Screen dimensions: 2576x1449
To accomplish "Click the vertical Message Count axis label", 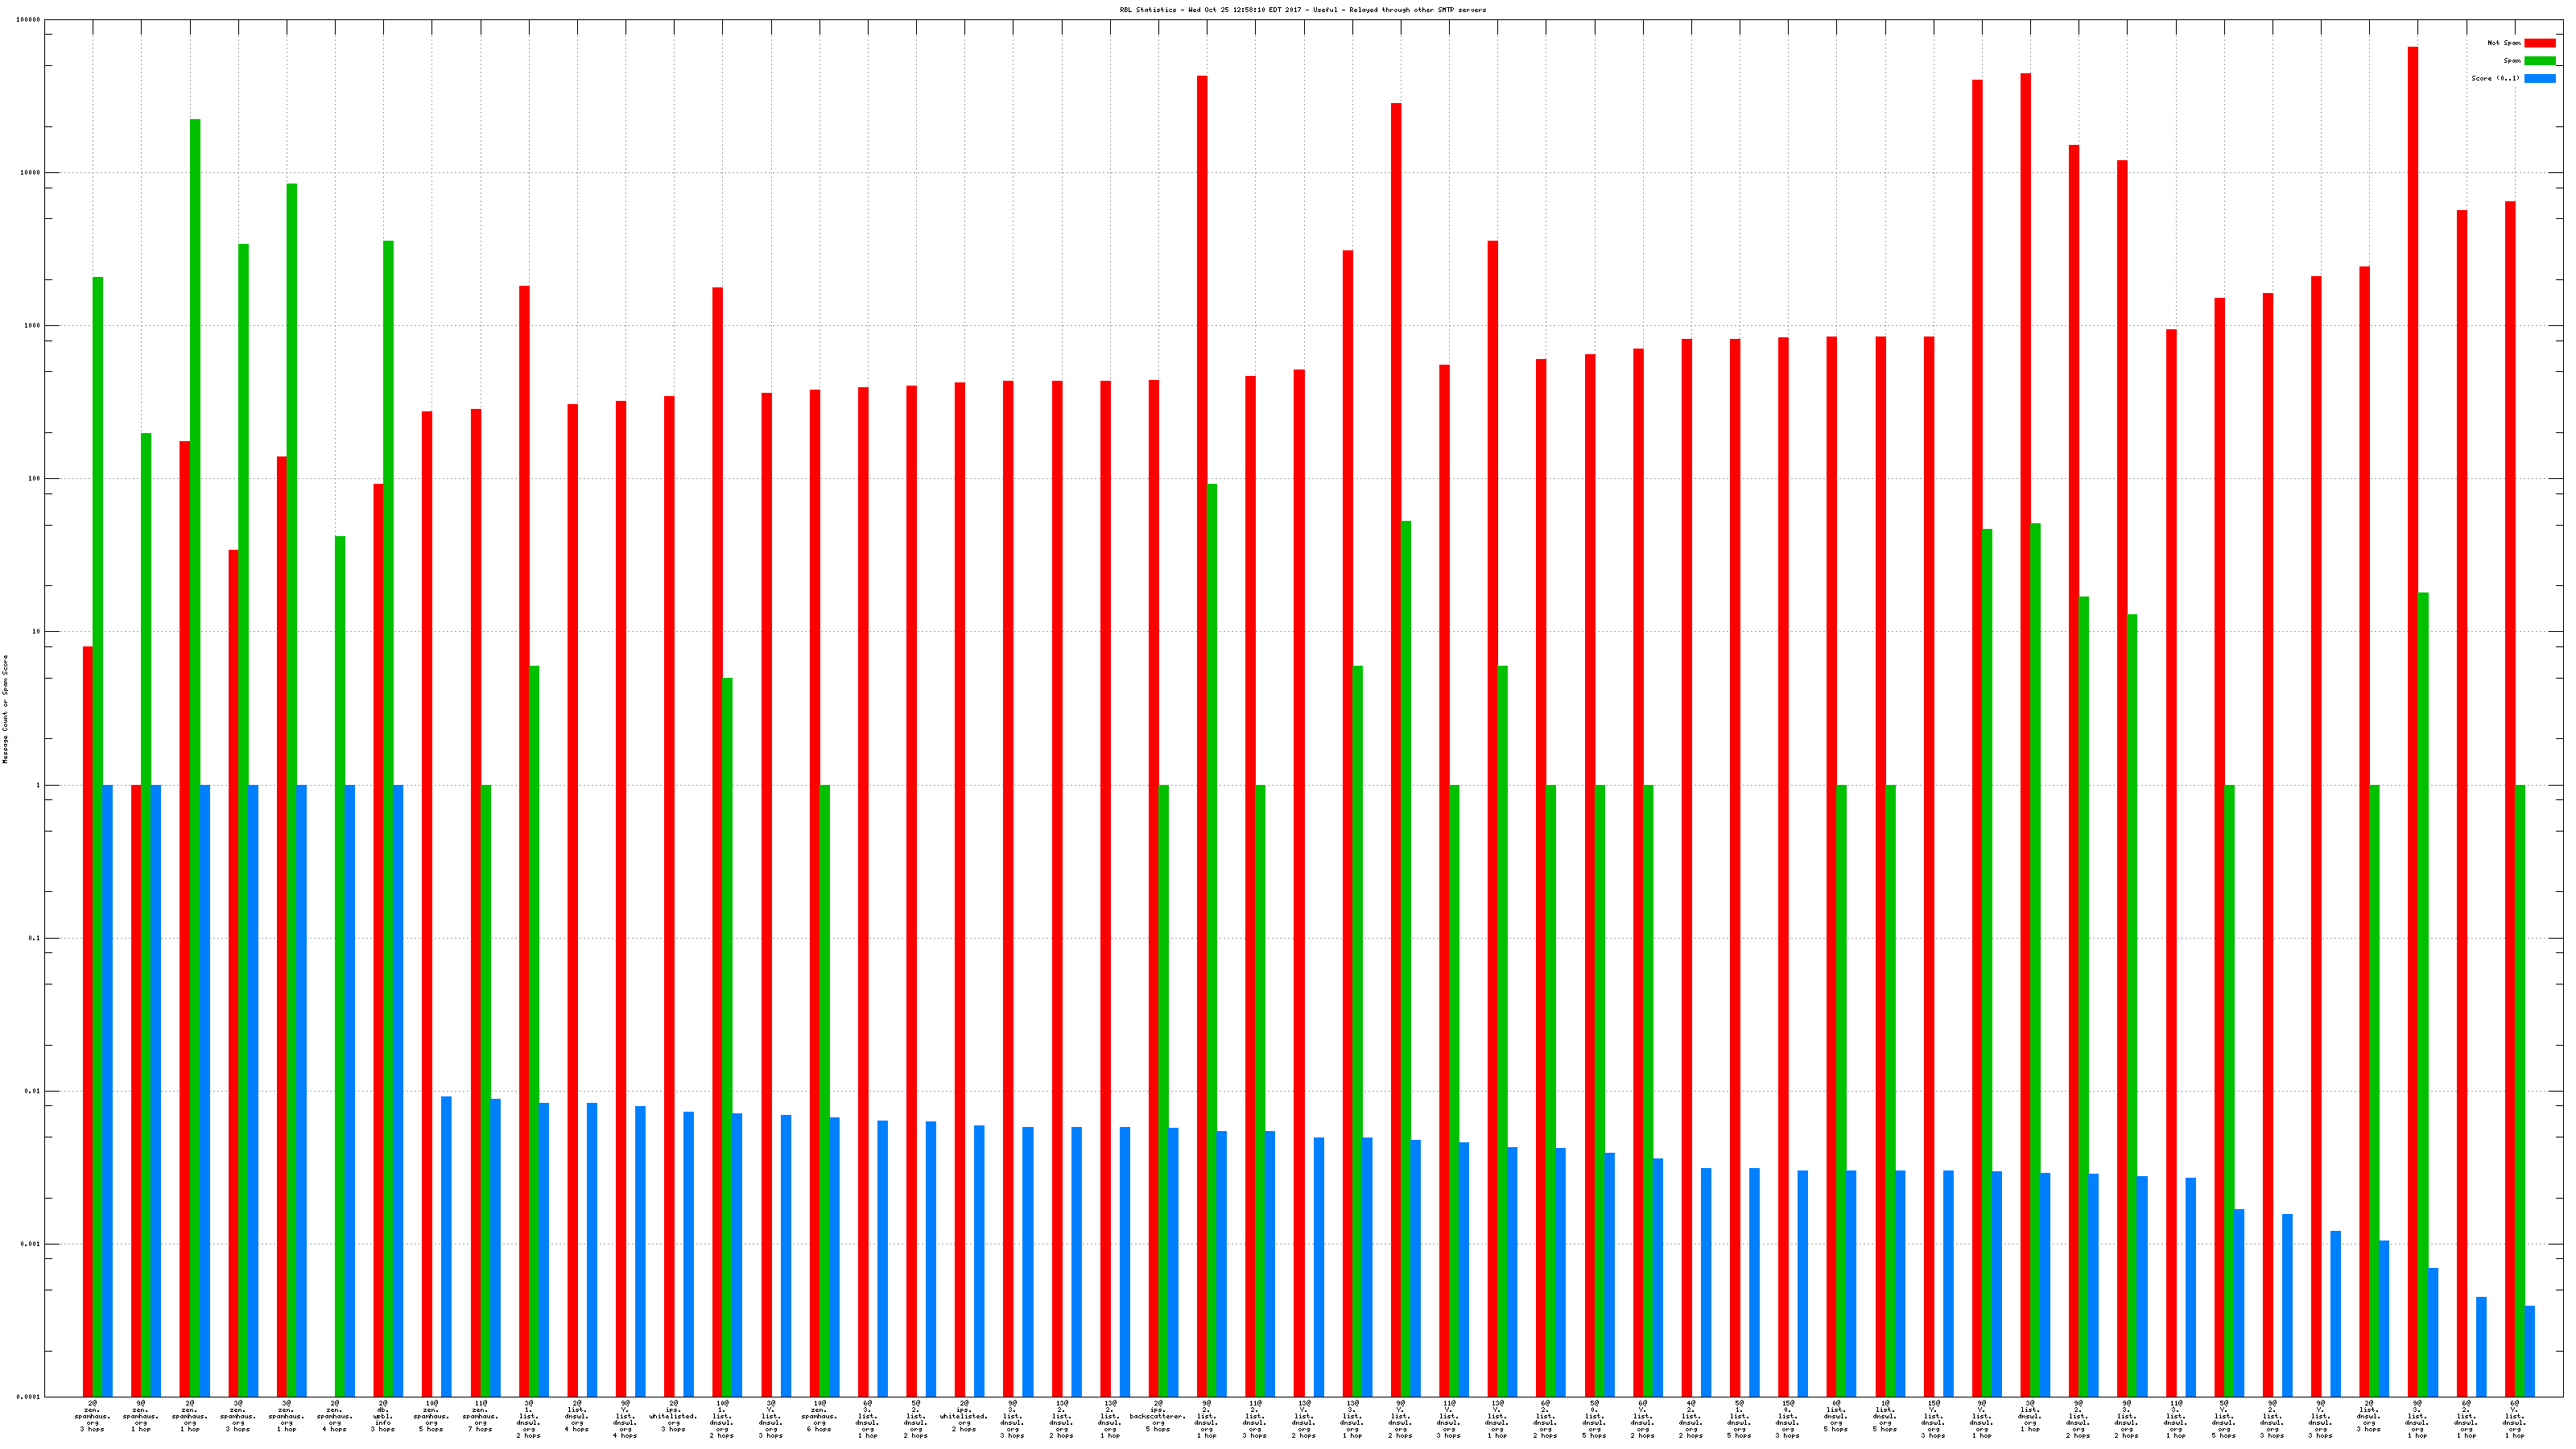I will (x=5, y=709).
